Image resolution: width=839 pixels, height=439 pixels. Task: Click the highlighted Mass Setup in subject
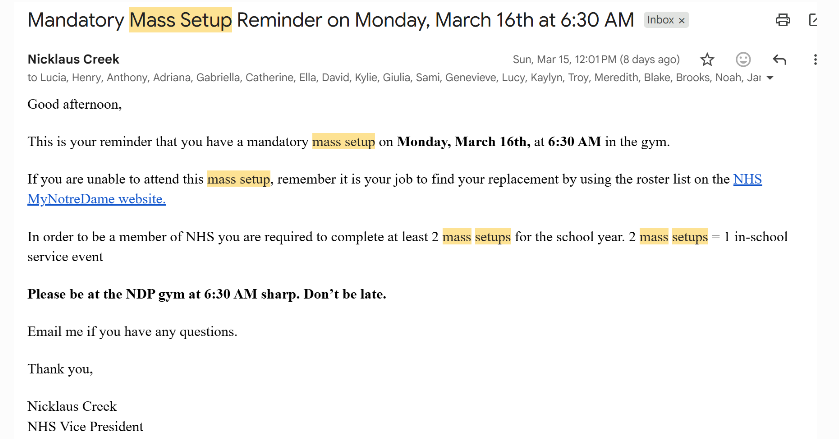click(x=180, y=19)
